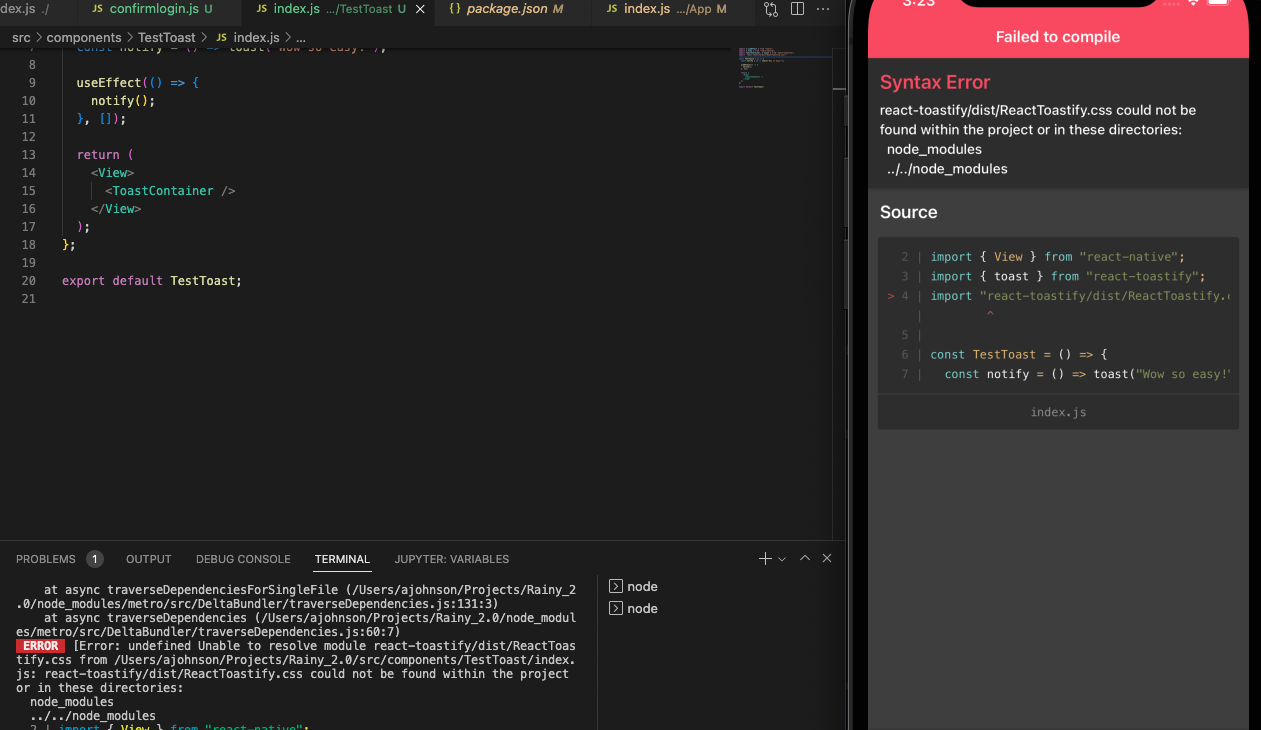
Task: Select the first node terminal in the list
Action: pos(643,586)
